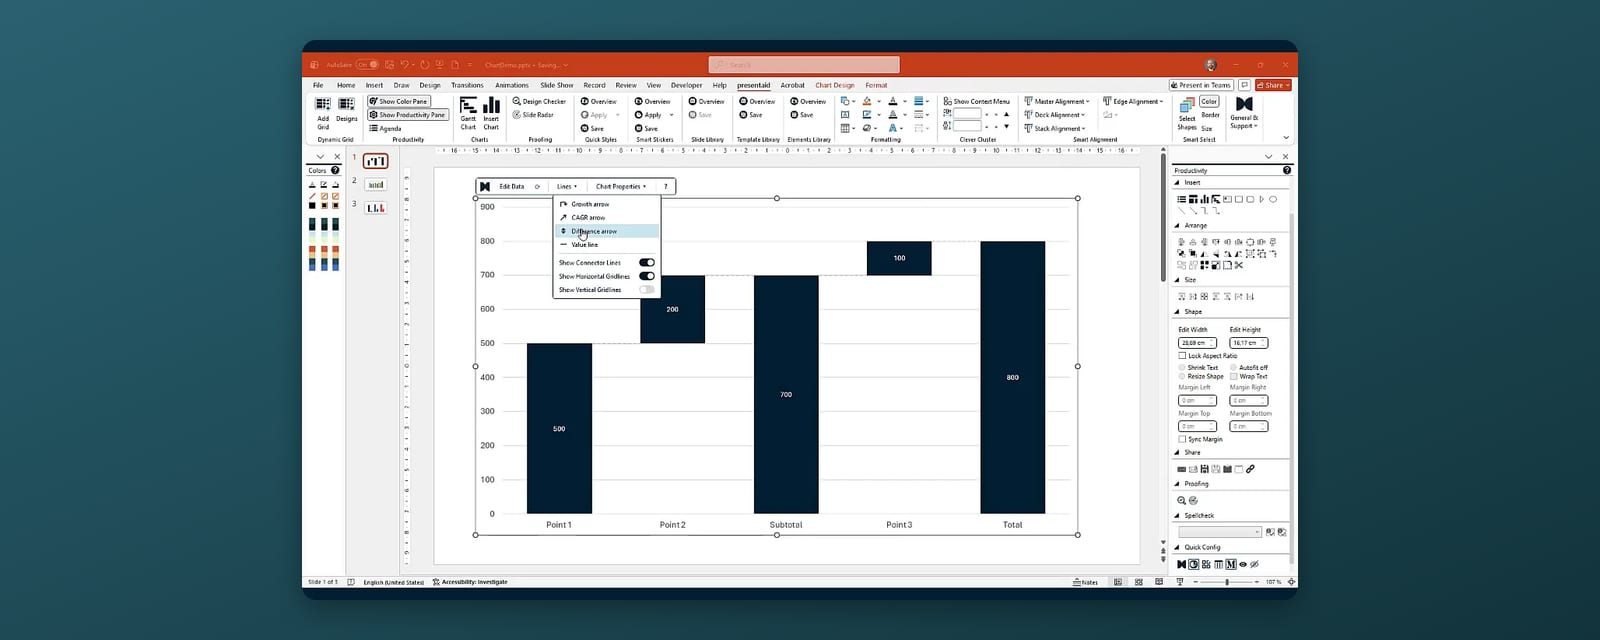Click the oval shape icon in Insert section

(1273, 199)
